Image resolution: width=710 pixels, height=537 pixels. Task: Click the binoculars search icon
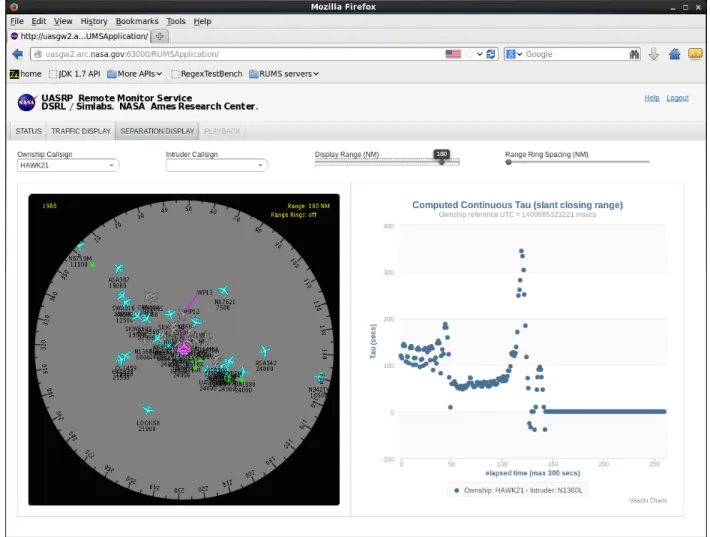[634, 54]
